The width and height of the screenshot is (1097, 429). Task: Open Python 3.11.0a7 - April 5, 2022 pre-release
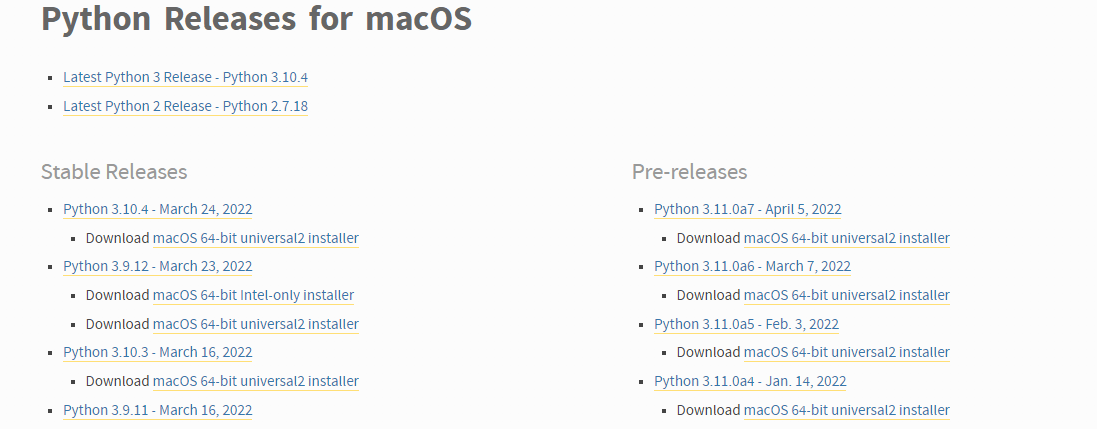pos(748,209)
